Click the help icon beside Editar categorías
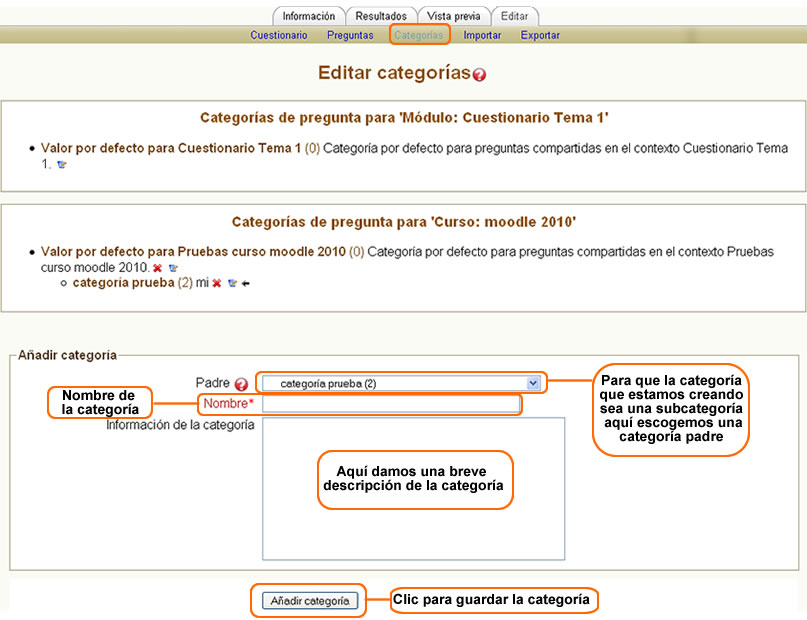 pos(480,75)
